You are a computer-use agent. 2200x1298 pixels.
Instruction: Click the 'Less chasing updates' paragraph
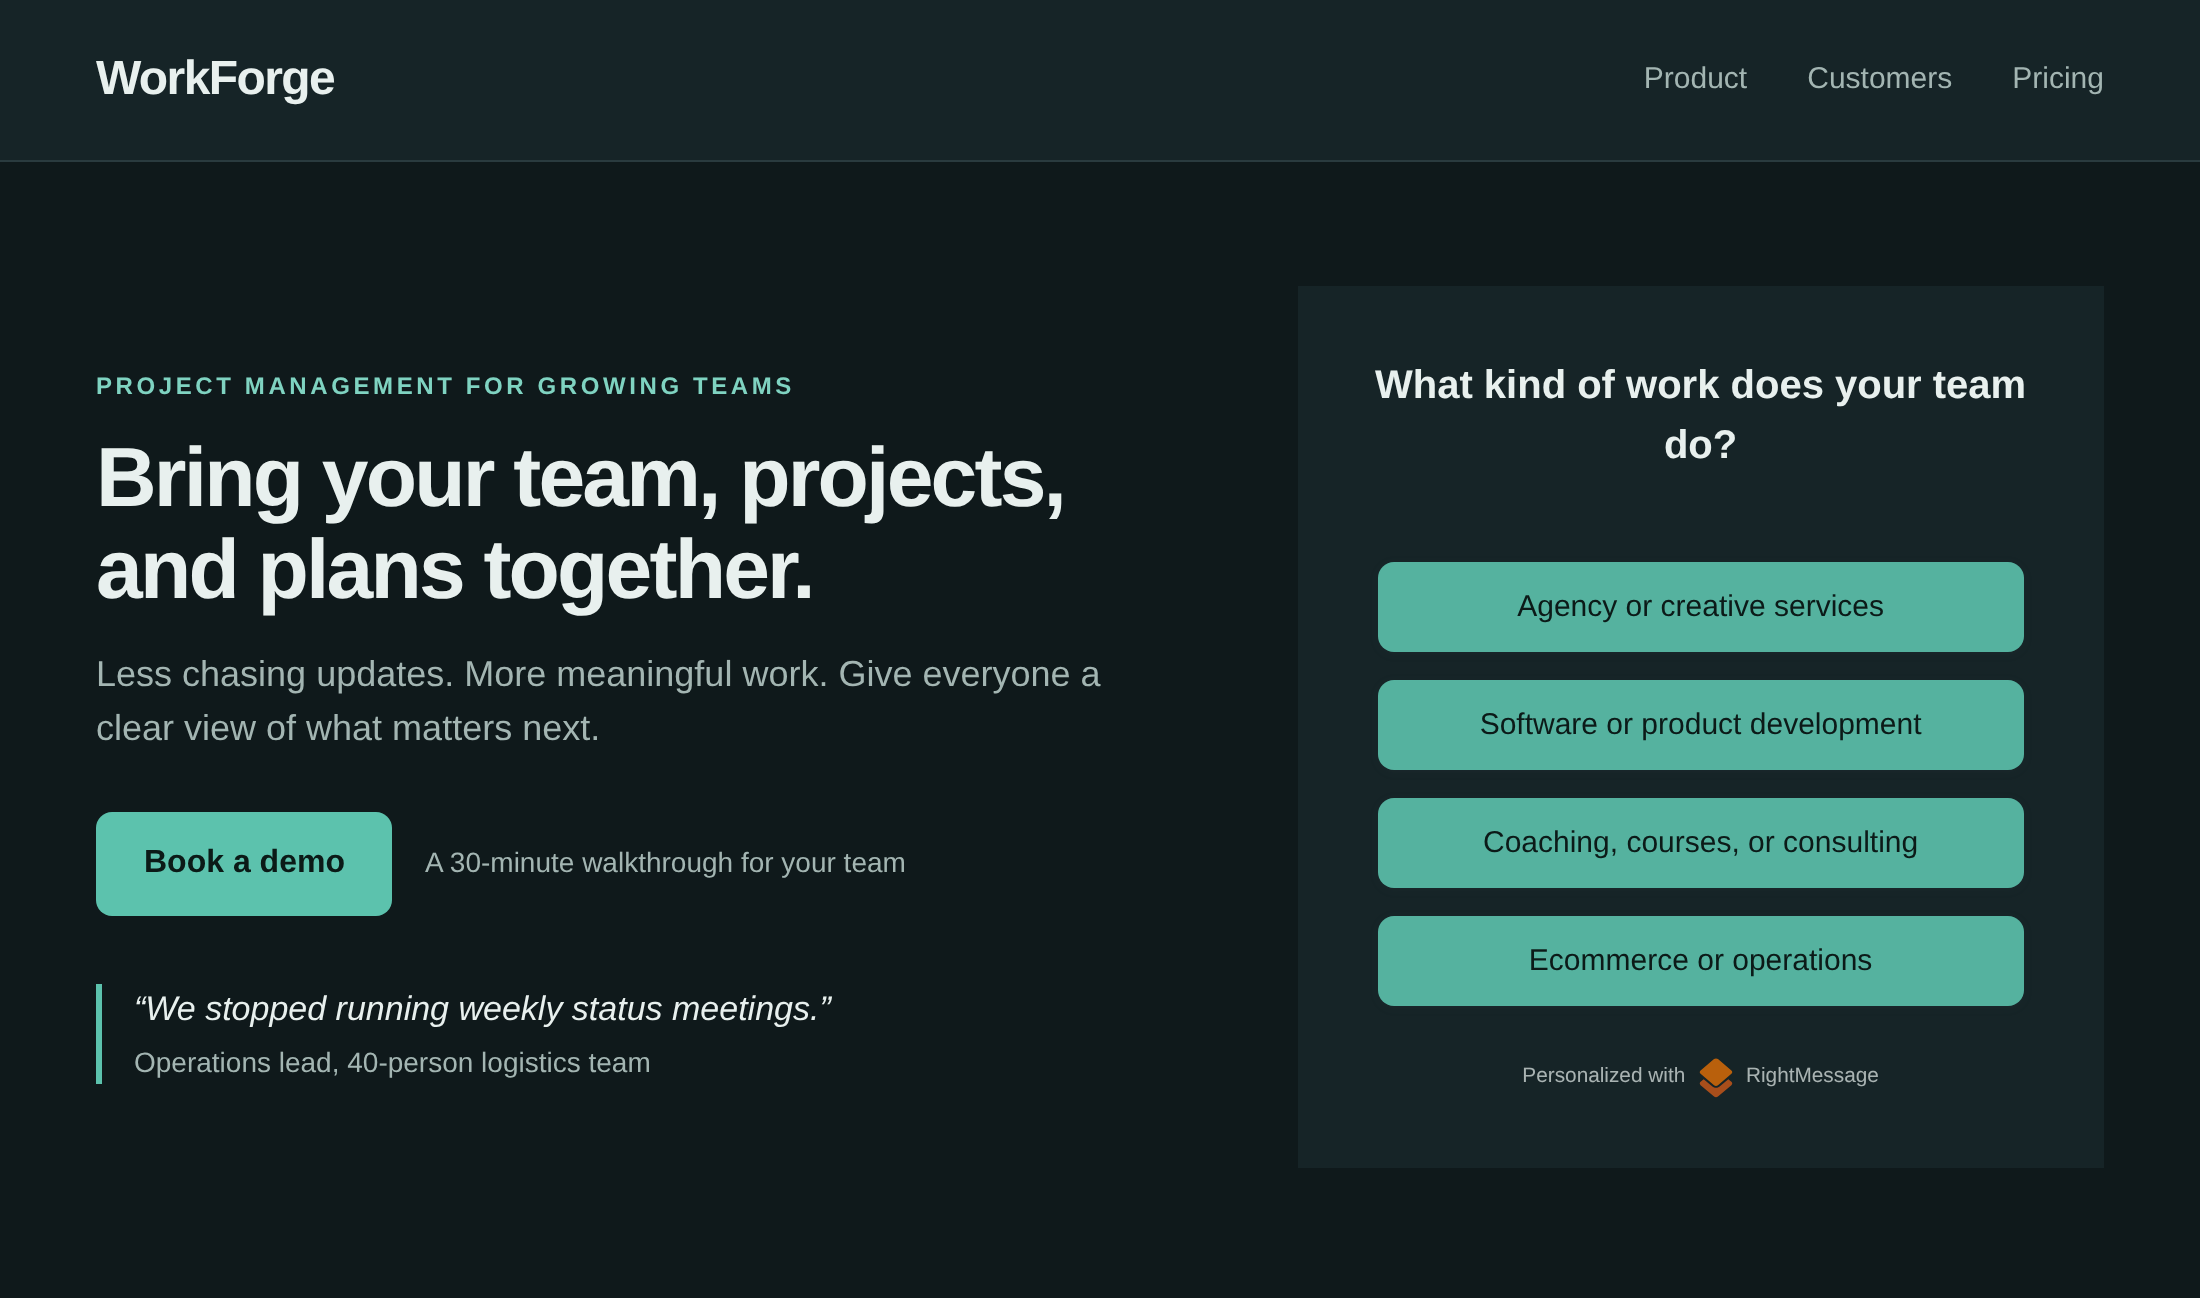598,701
